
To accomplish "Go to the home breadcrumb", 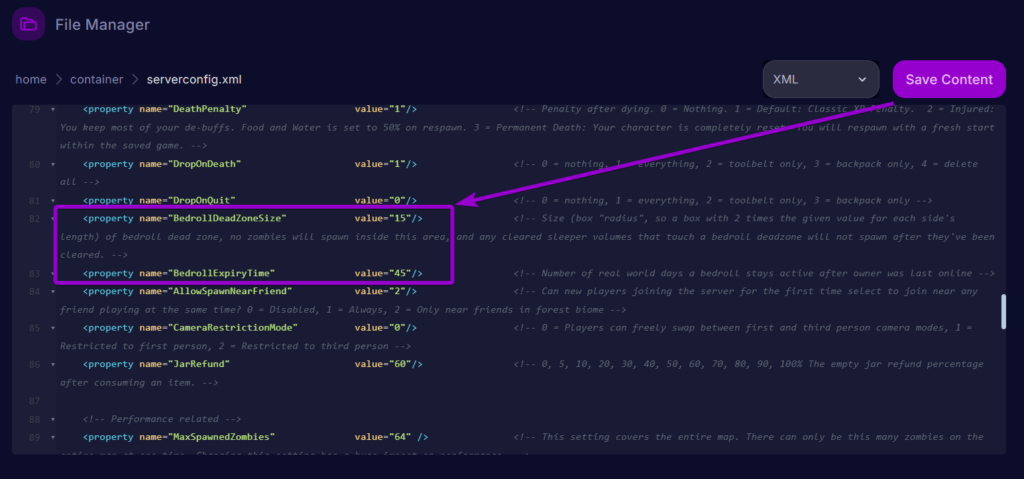I will click(x=31, y=80).
